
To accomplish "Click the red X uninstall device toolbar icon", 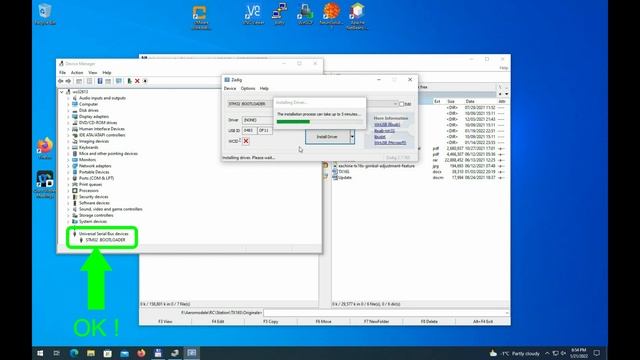I will click(x=137, y=81).
